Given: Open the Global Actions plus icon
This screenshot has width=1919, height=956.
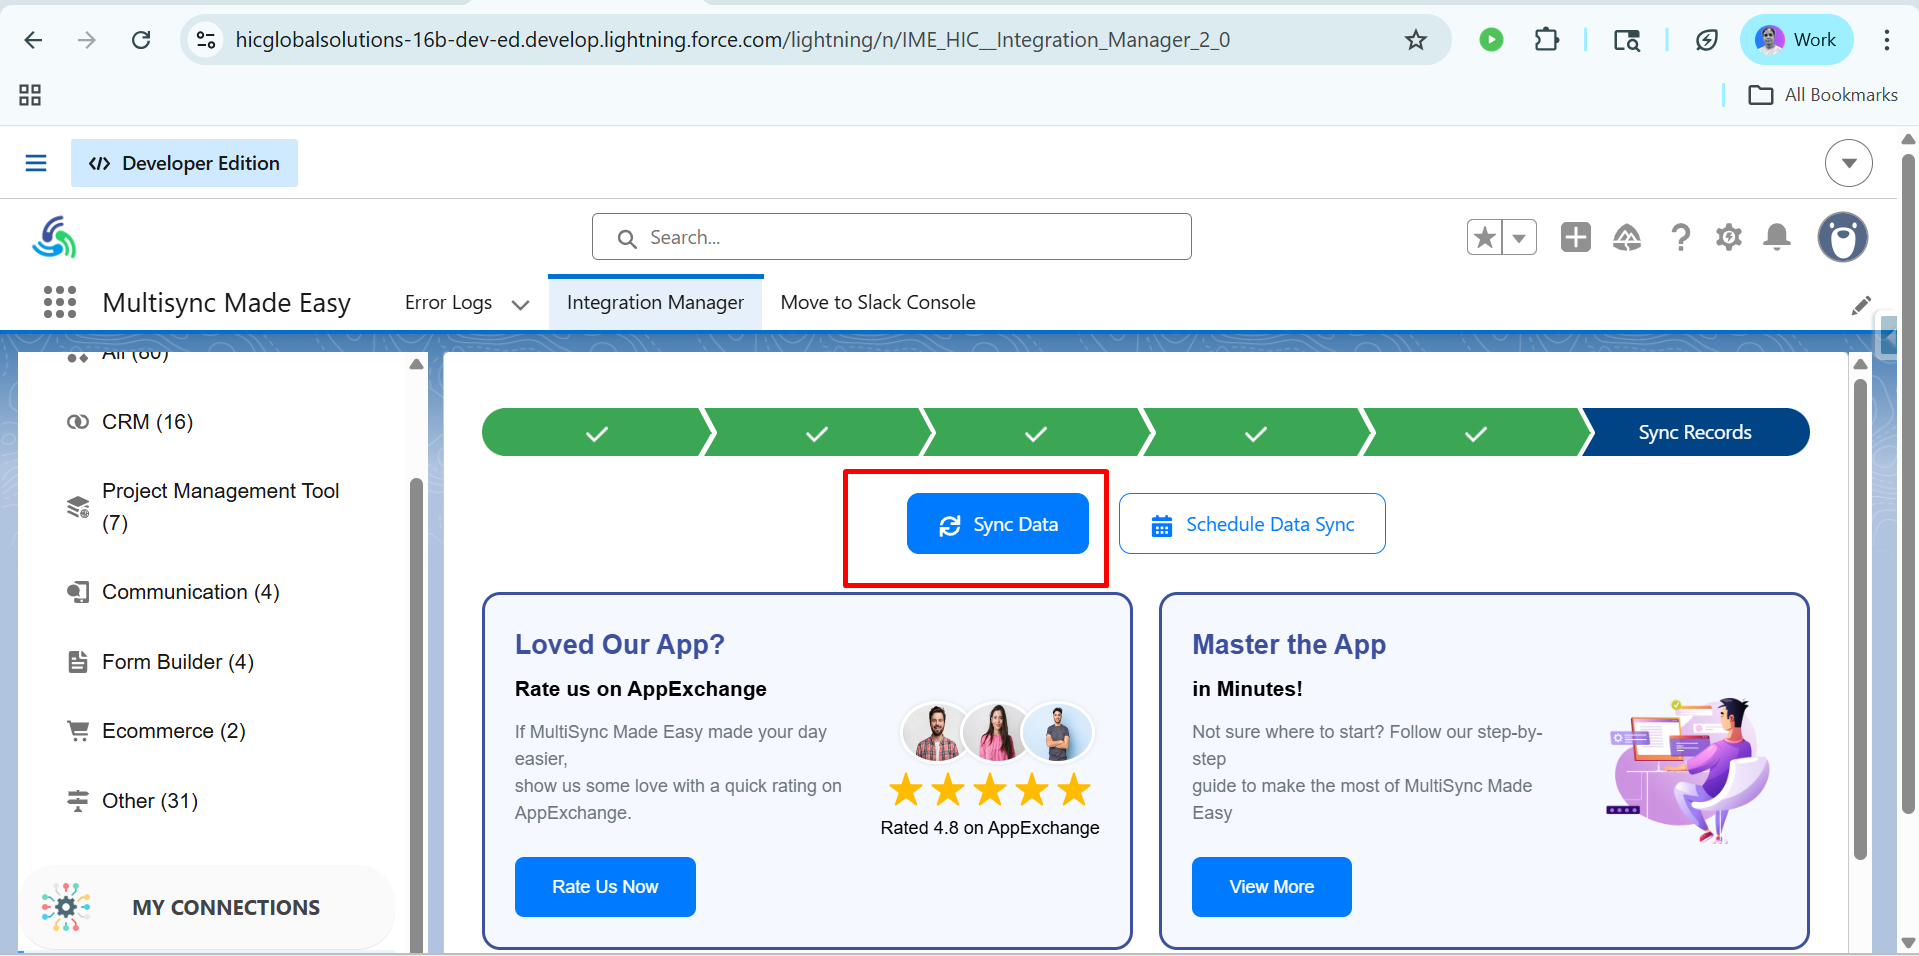Looking at the screenshot, I should (1575, 238).
